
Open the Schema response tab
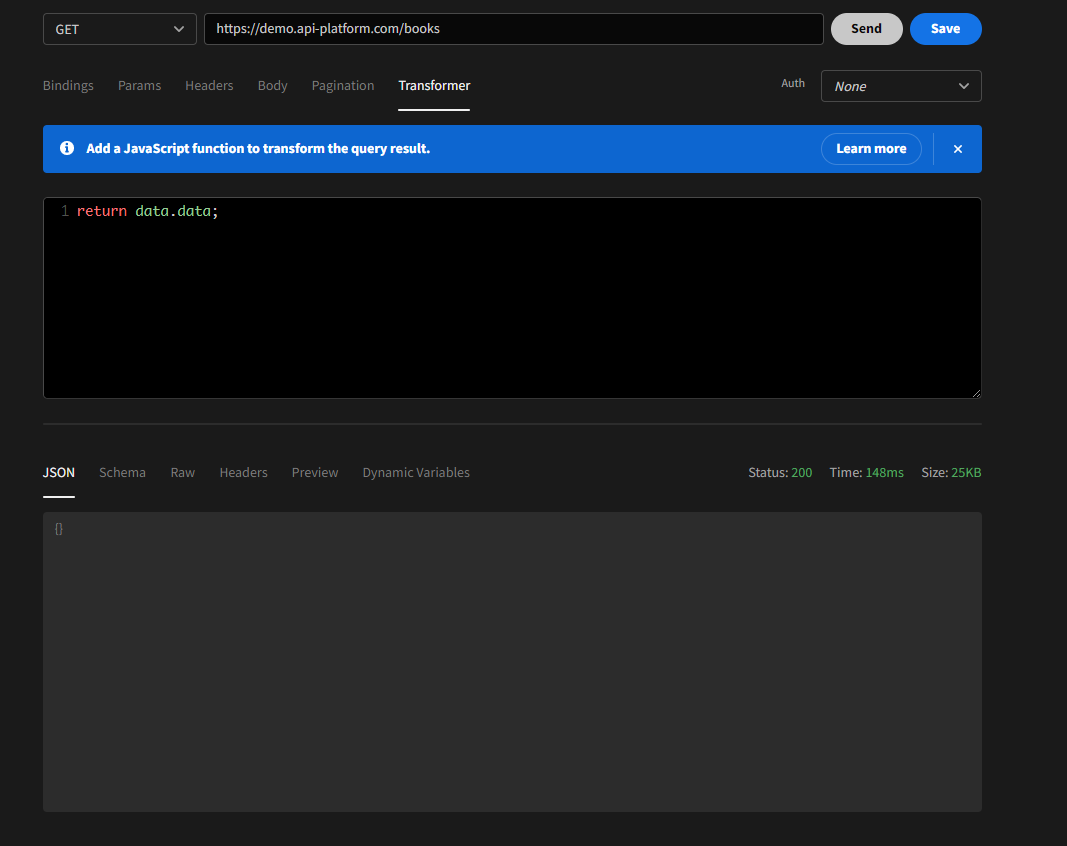point(122,472)
